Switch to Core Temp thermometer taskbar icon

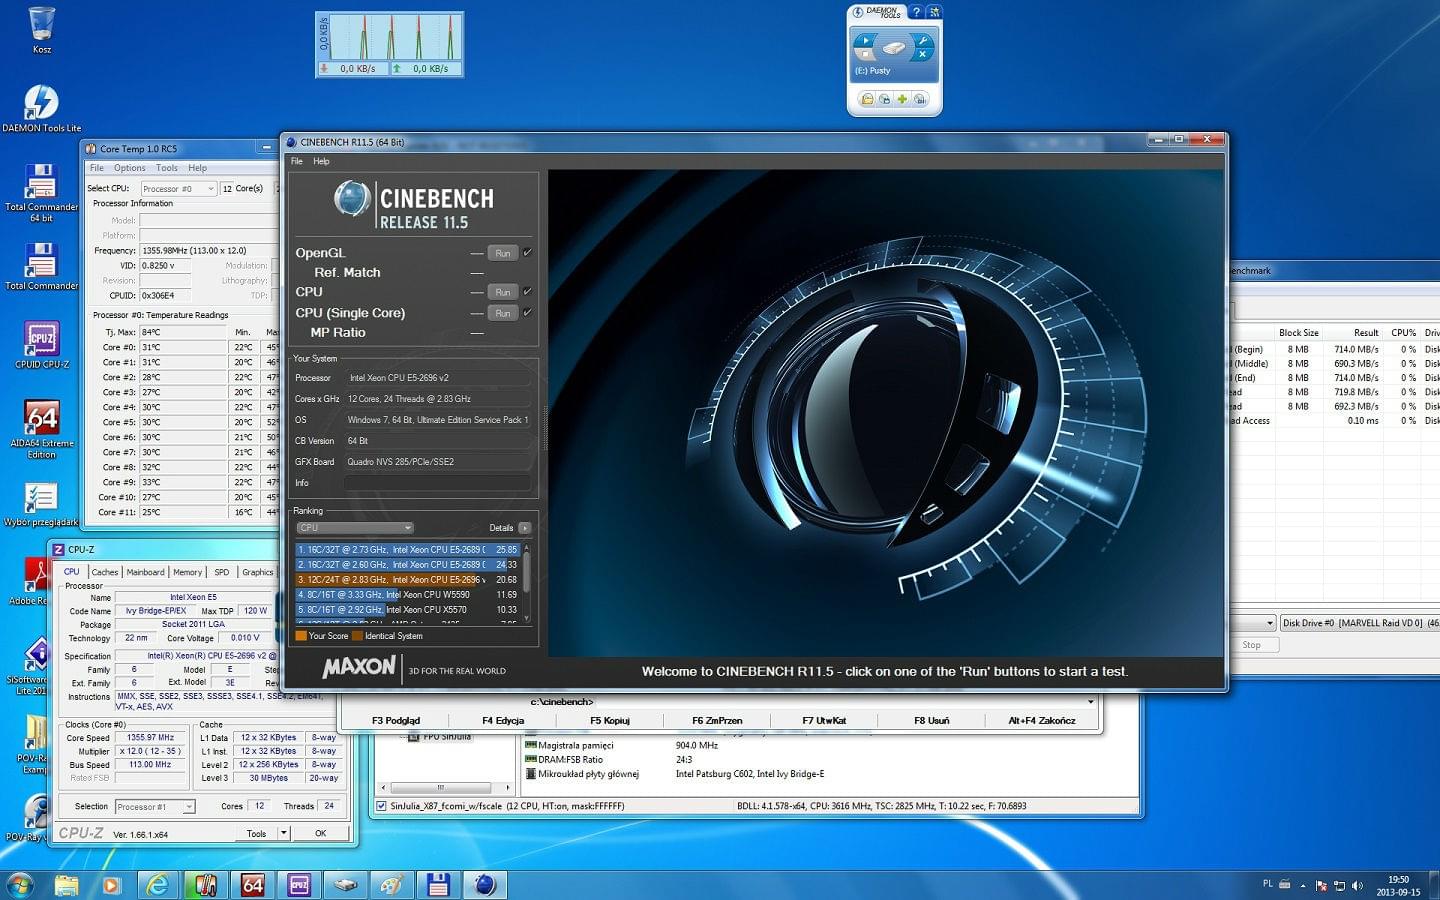[205, 885]
